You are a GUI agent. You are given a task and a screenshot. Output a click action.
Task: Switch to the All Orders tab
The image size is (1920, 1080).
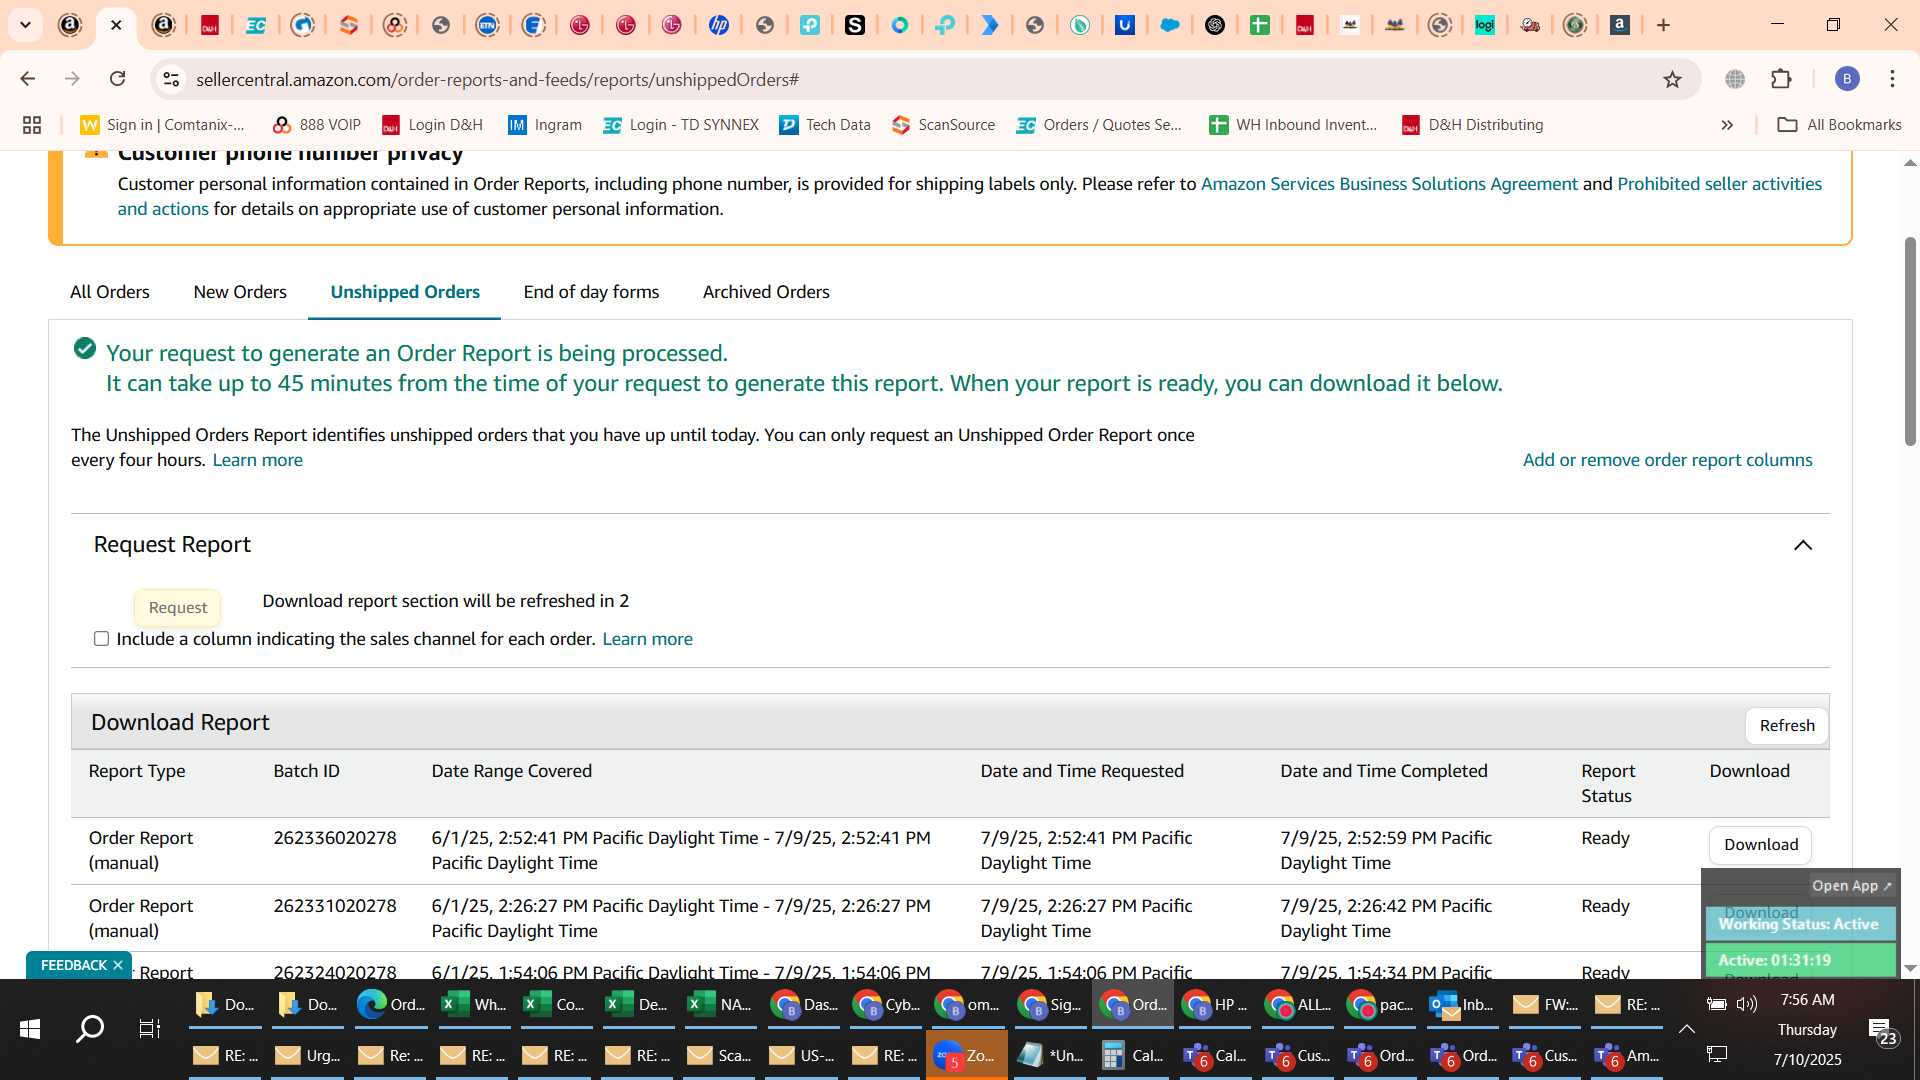pyautogui.click(x=110, y=292)
